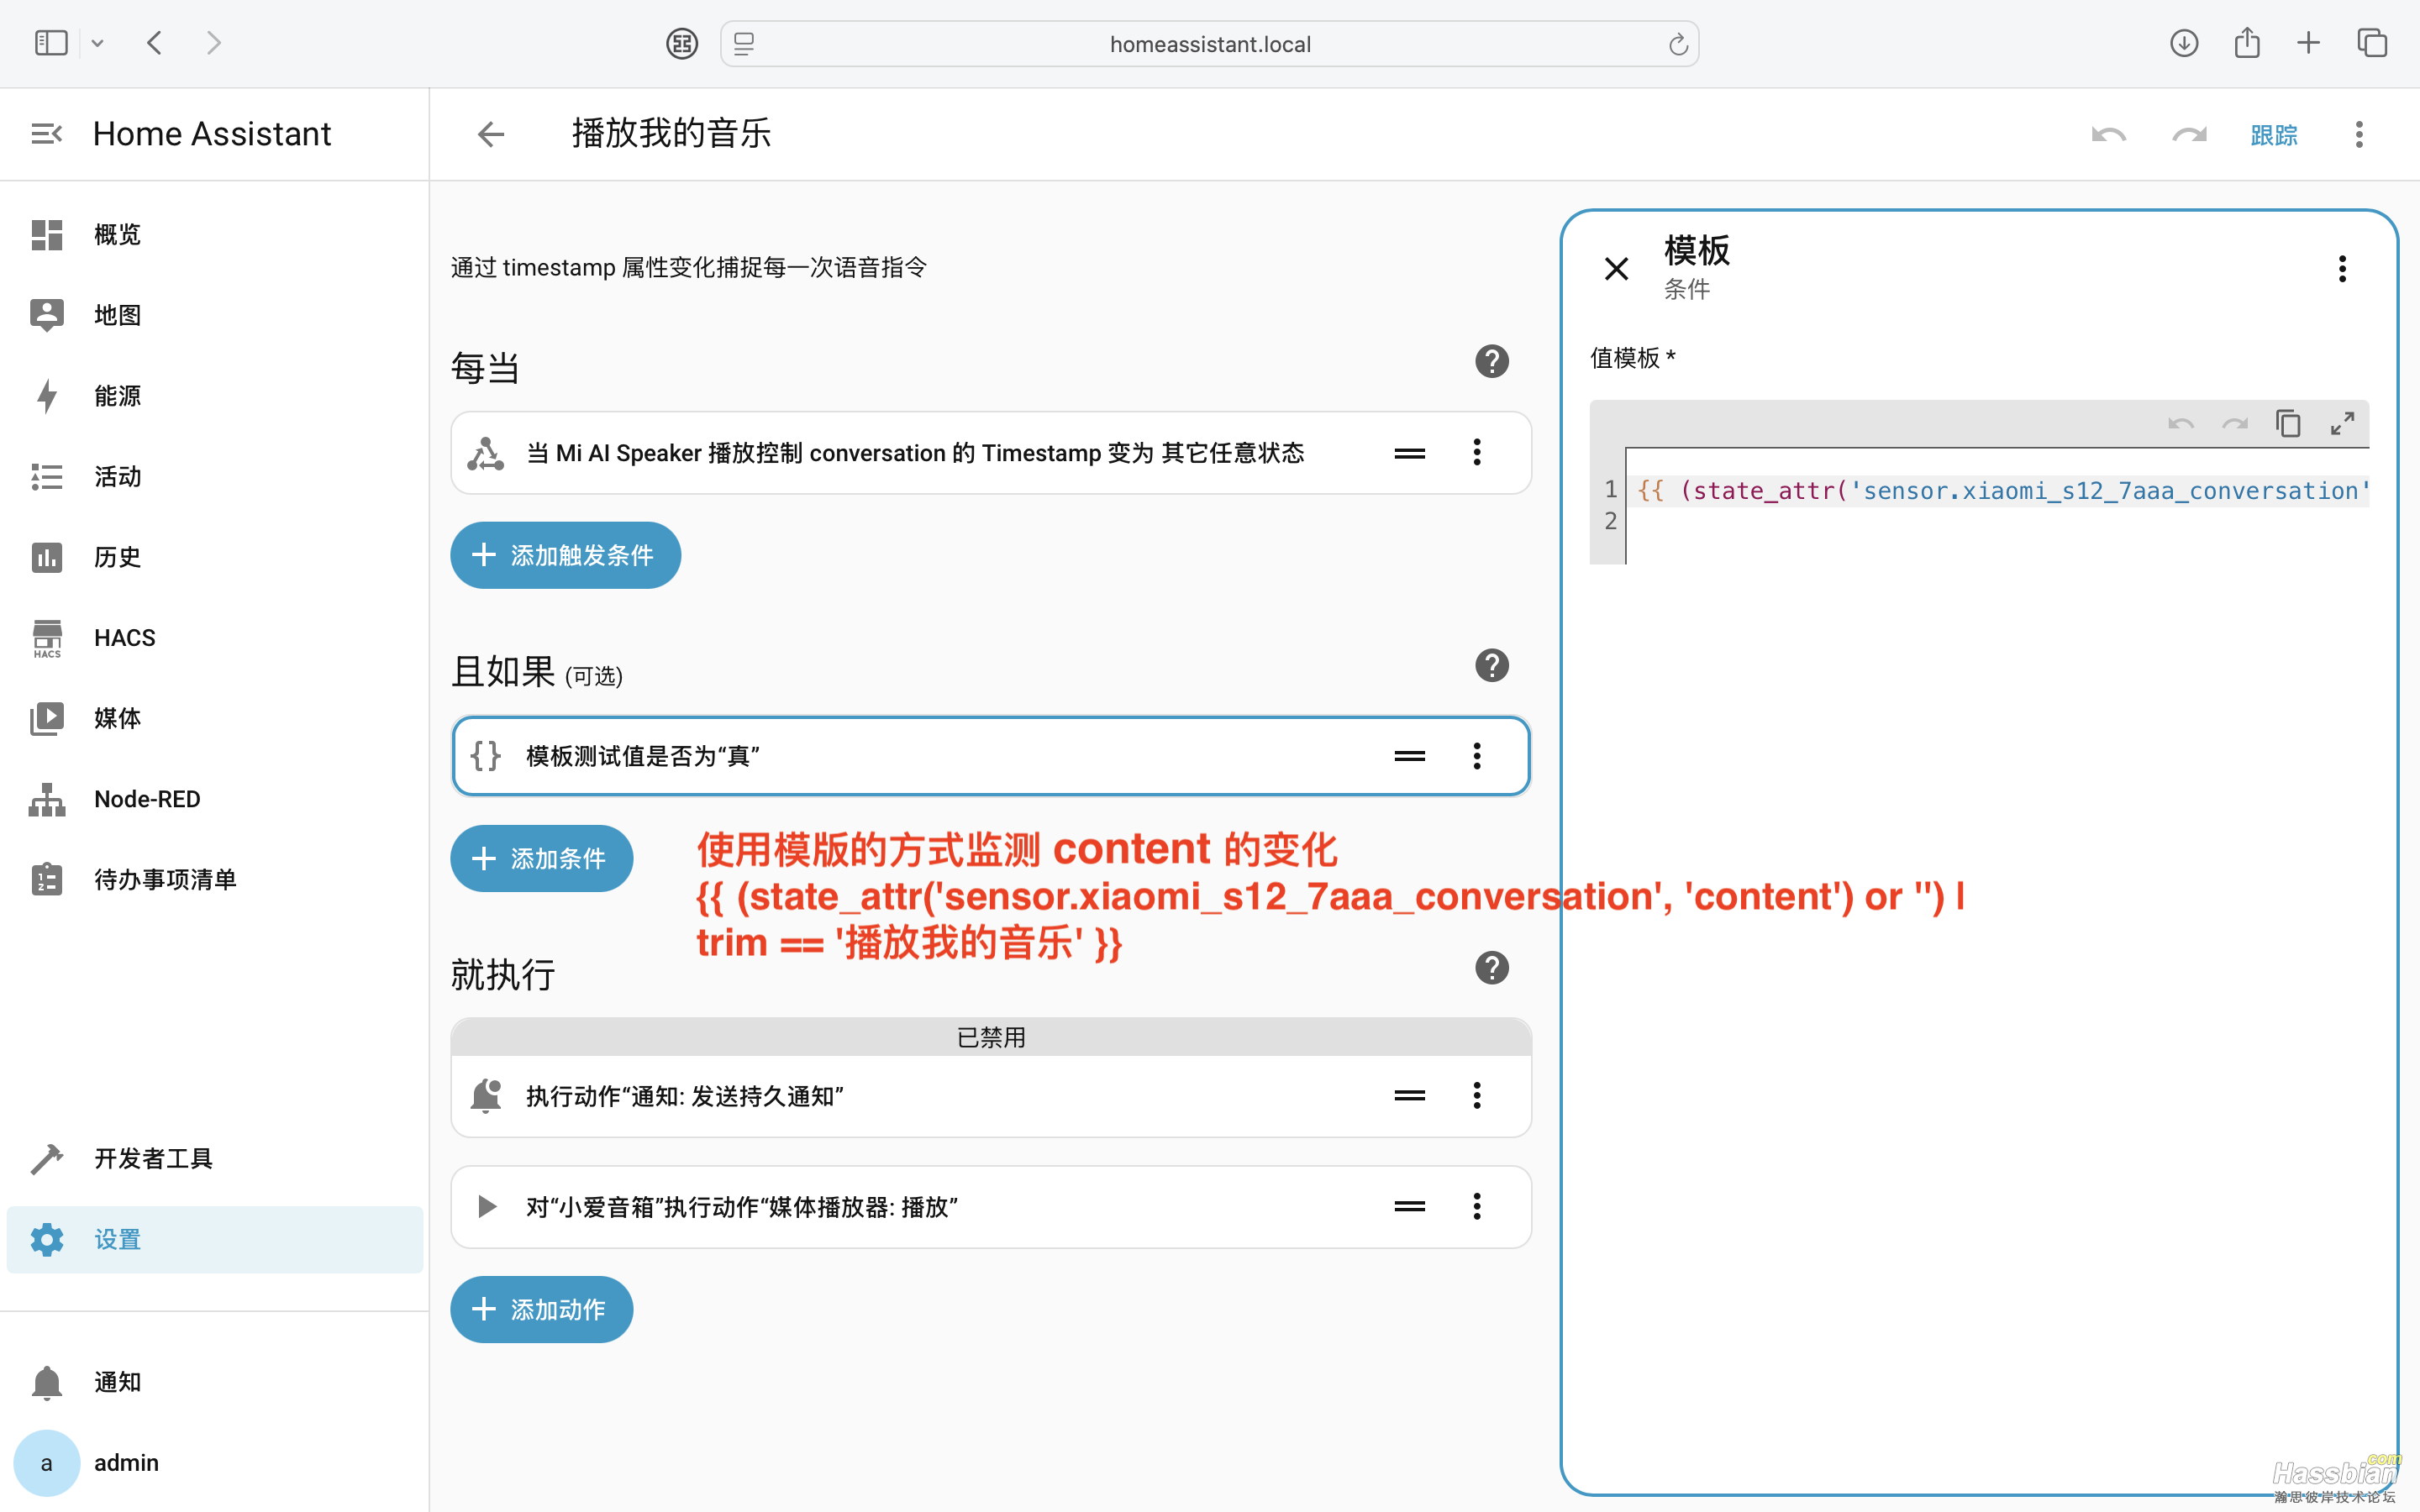The width and height of the screenshot is (2420, 1512).
Task: Expand the 媒体播放器: 播放 action row
Action: tap(740, 1207)
